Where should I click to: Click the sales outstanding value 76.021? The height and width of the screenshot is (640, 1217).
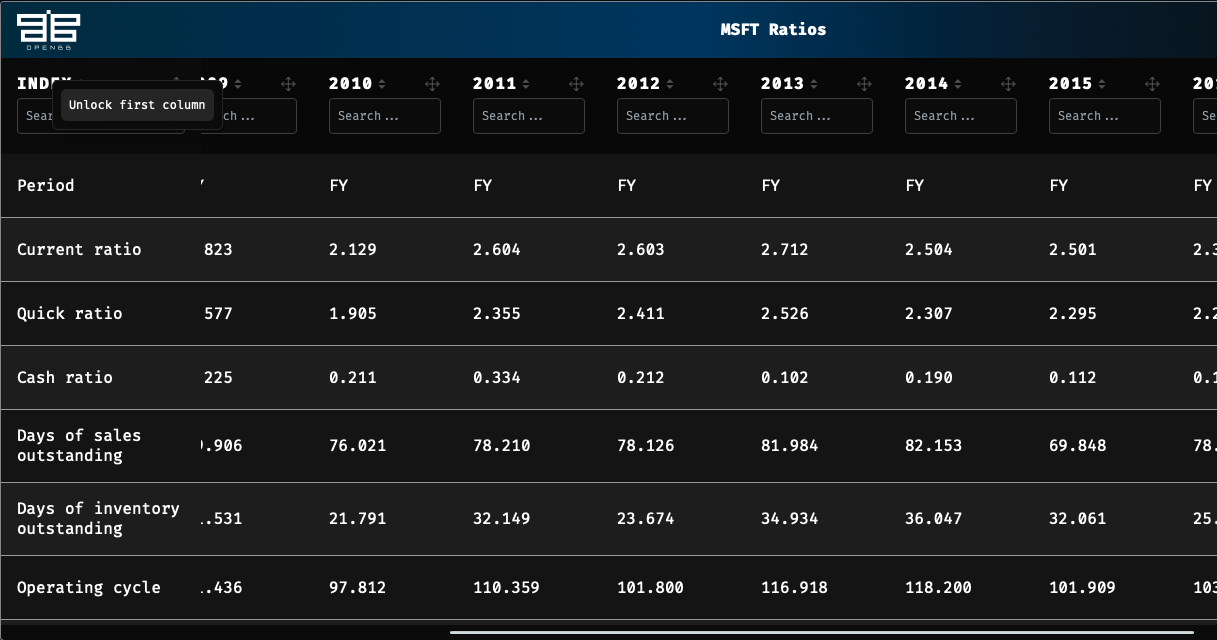[x=358, y=445]
